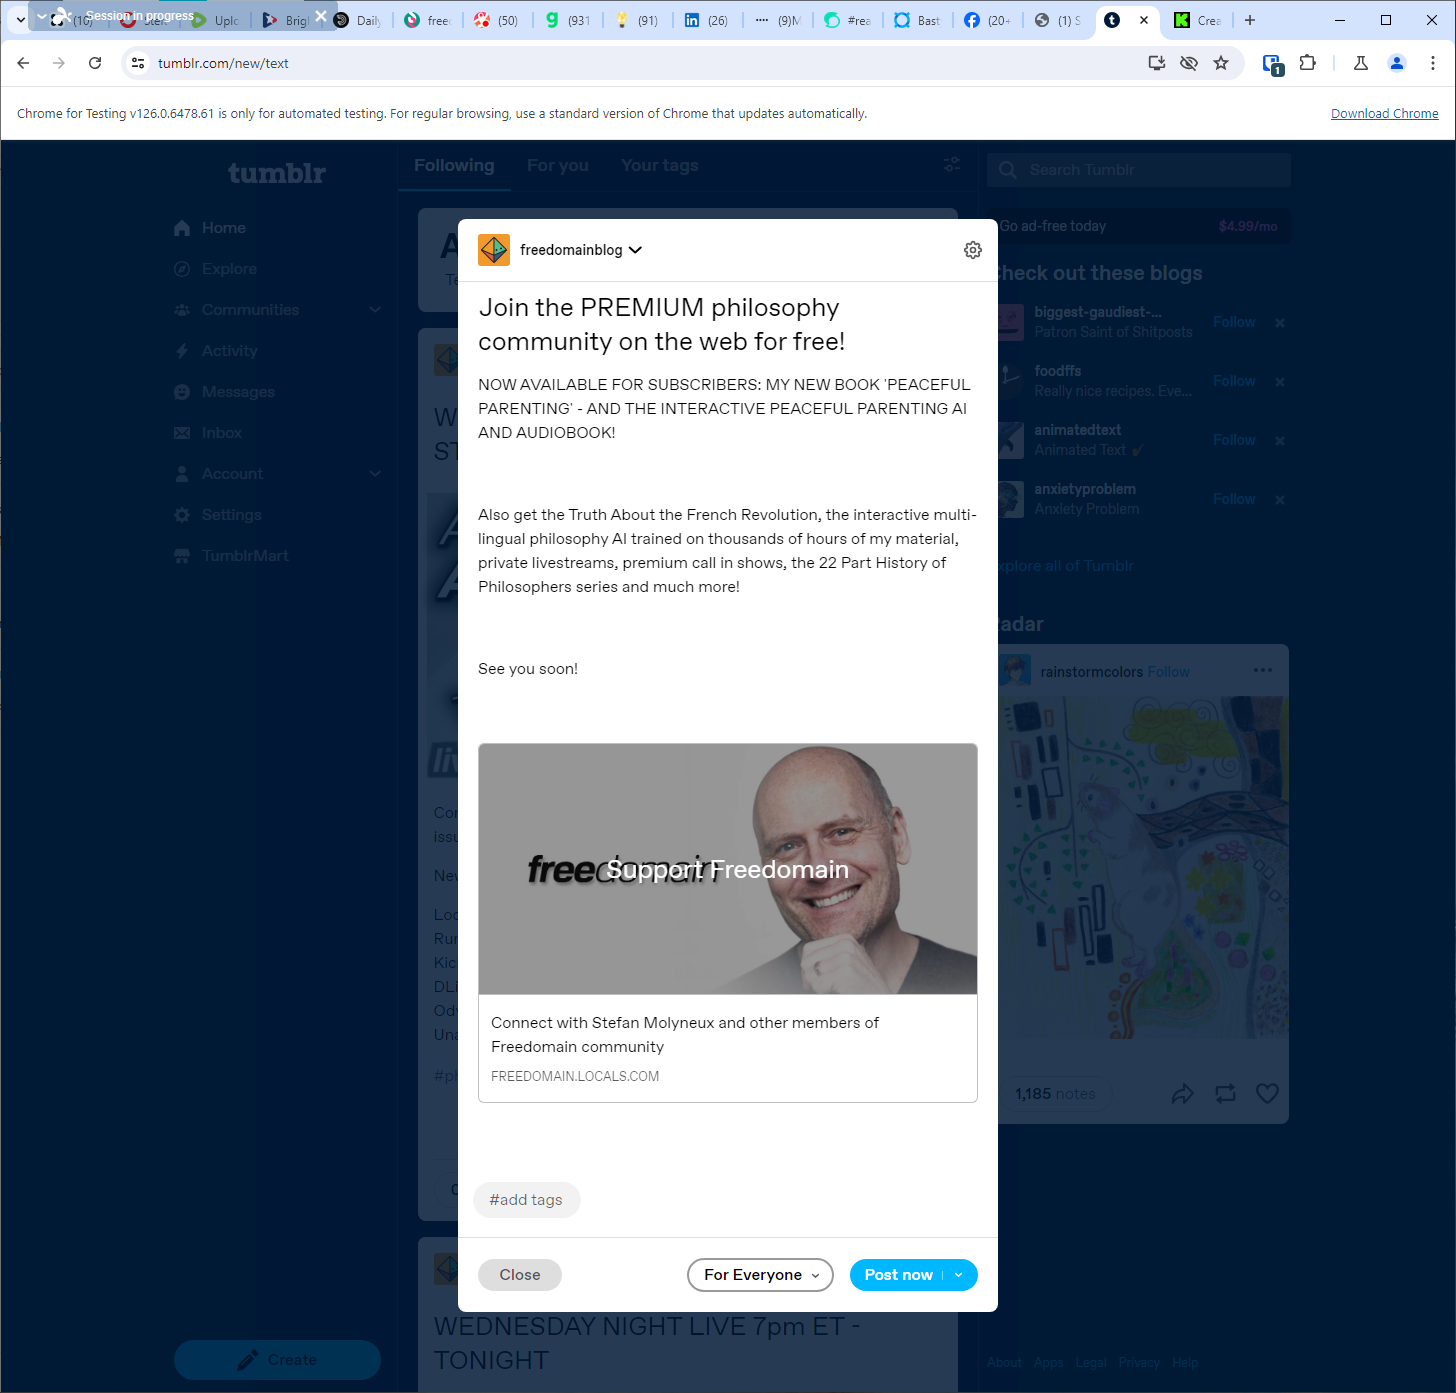Click the freedomainblog avatar in the post editor
1456x1393 pixels.
tap(494, 250)
